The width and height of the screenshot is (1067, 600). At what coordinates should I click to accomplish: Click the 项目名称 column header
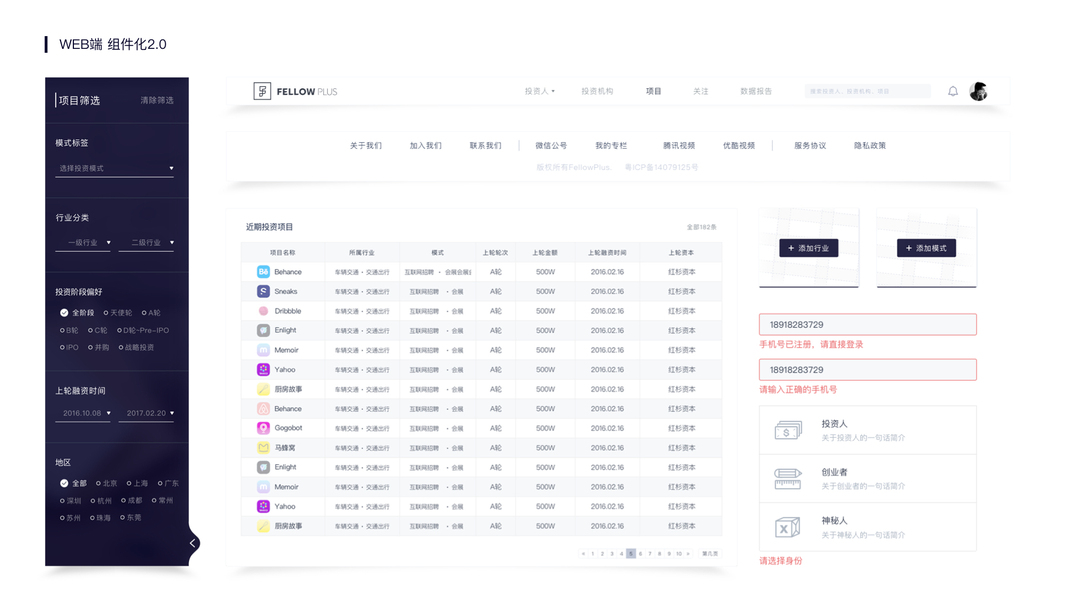pos(282,252)
